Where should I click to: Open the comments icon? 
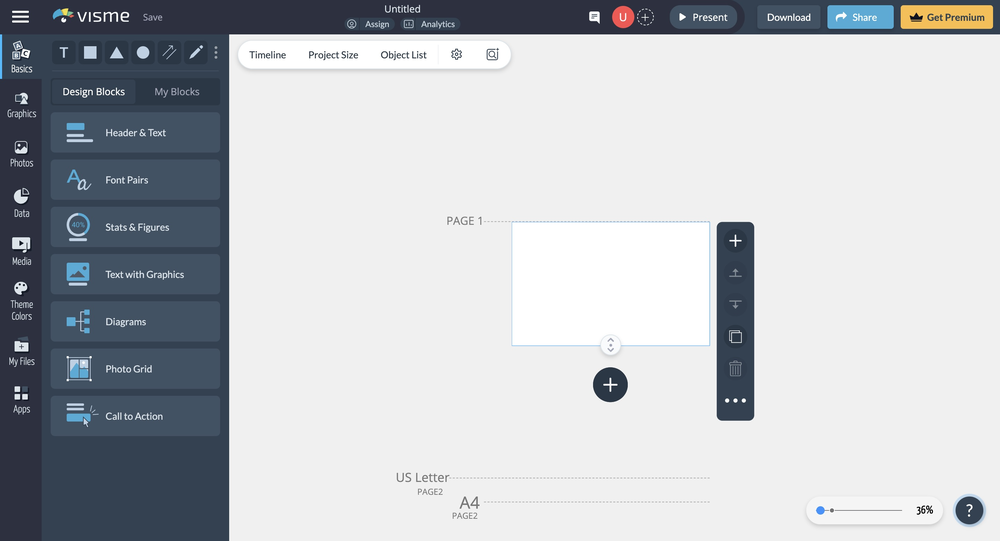[594, 17]
